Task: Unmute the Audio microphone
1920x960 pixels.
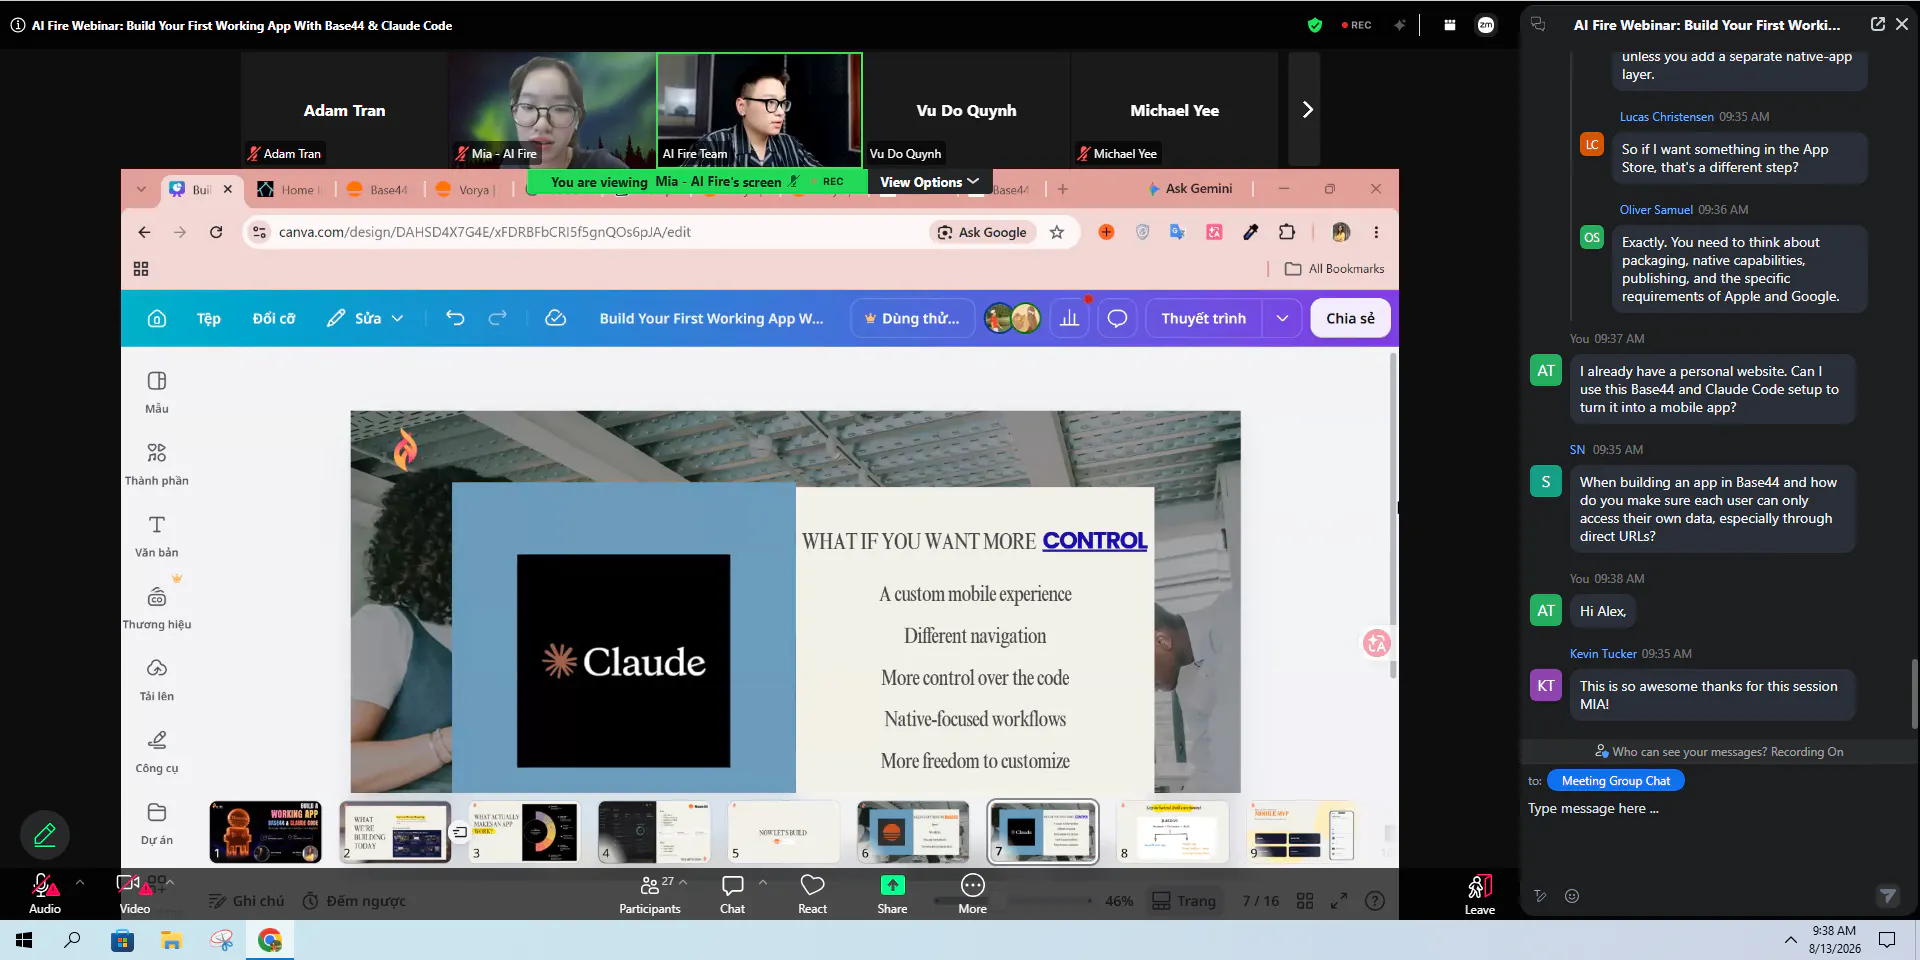Action: (x=45, y=894)
